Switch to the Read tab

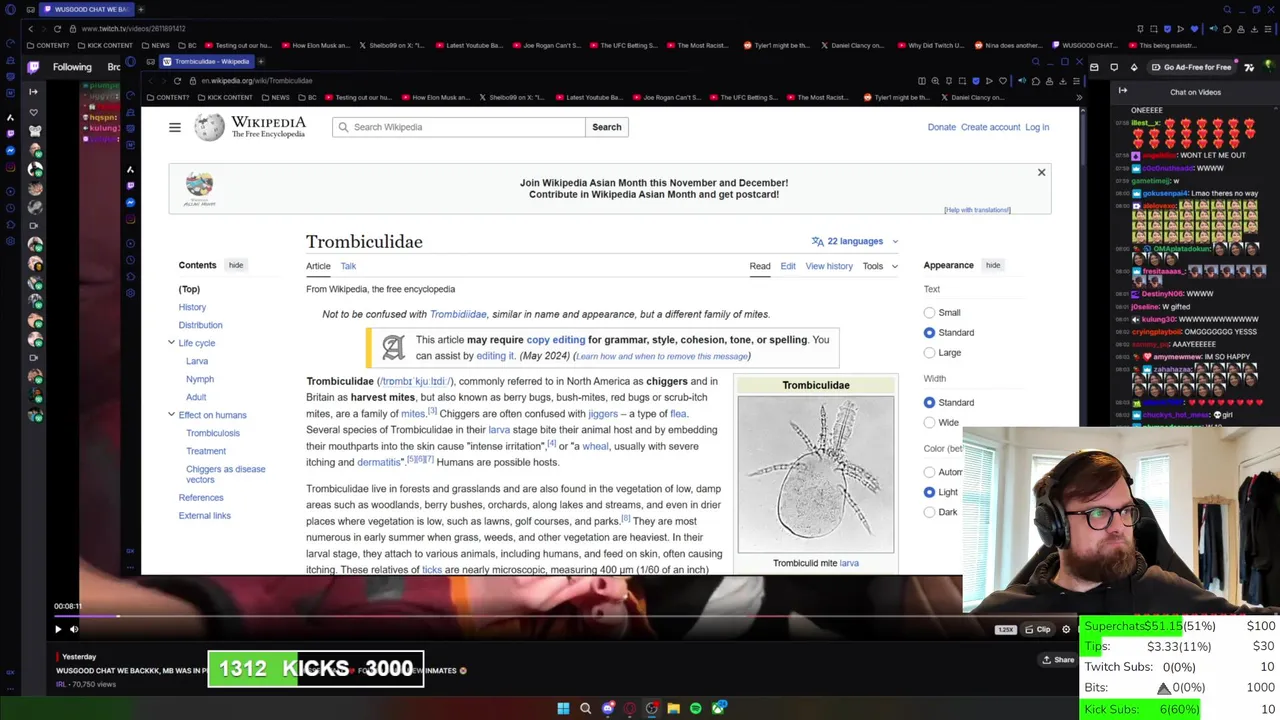point(760,266)
